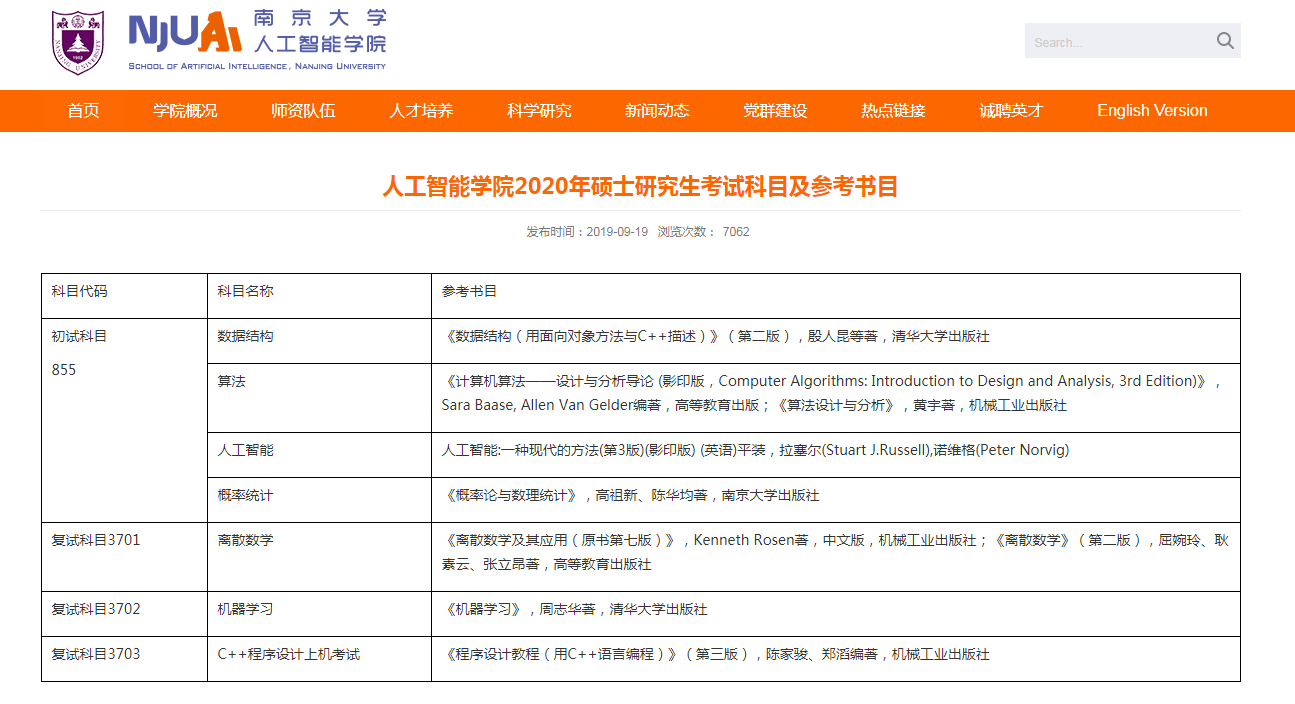Viewport: 1295px width, 704px height.
Task: Open the 新闻动态 menu item
Action: coord(657,111)
